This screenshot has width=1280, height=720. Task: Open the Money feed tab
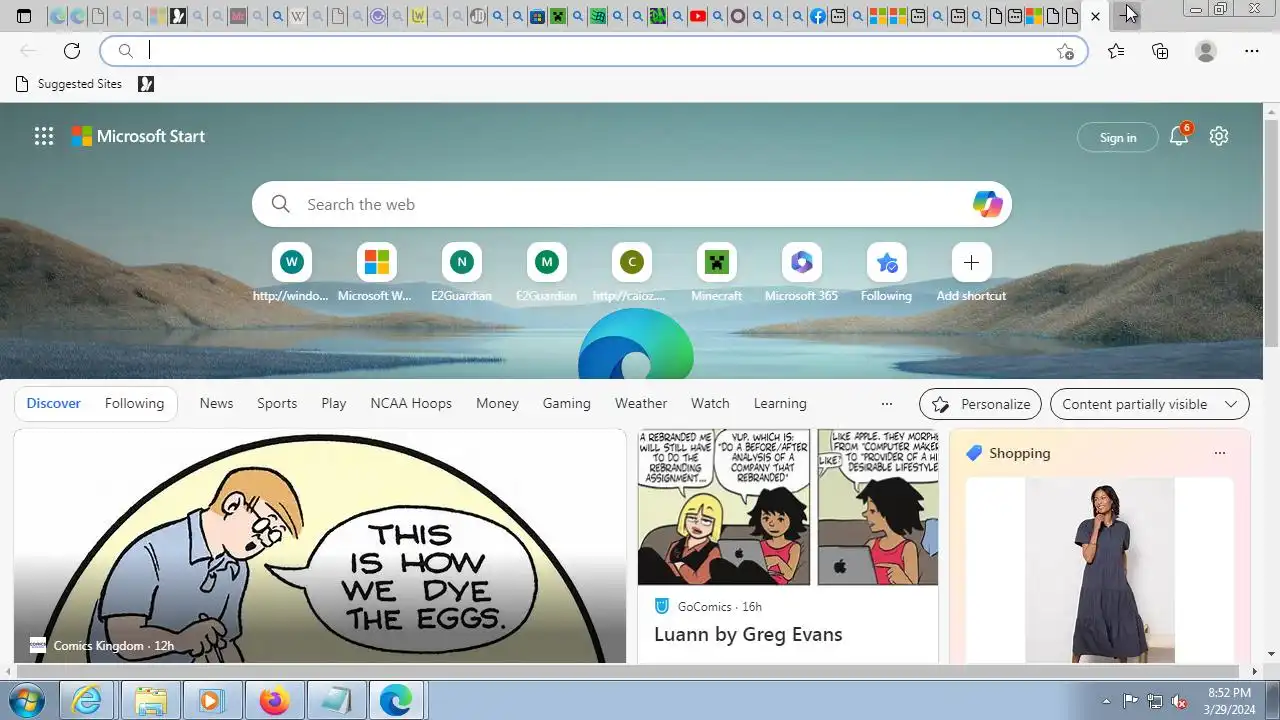(497, 403)
